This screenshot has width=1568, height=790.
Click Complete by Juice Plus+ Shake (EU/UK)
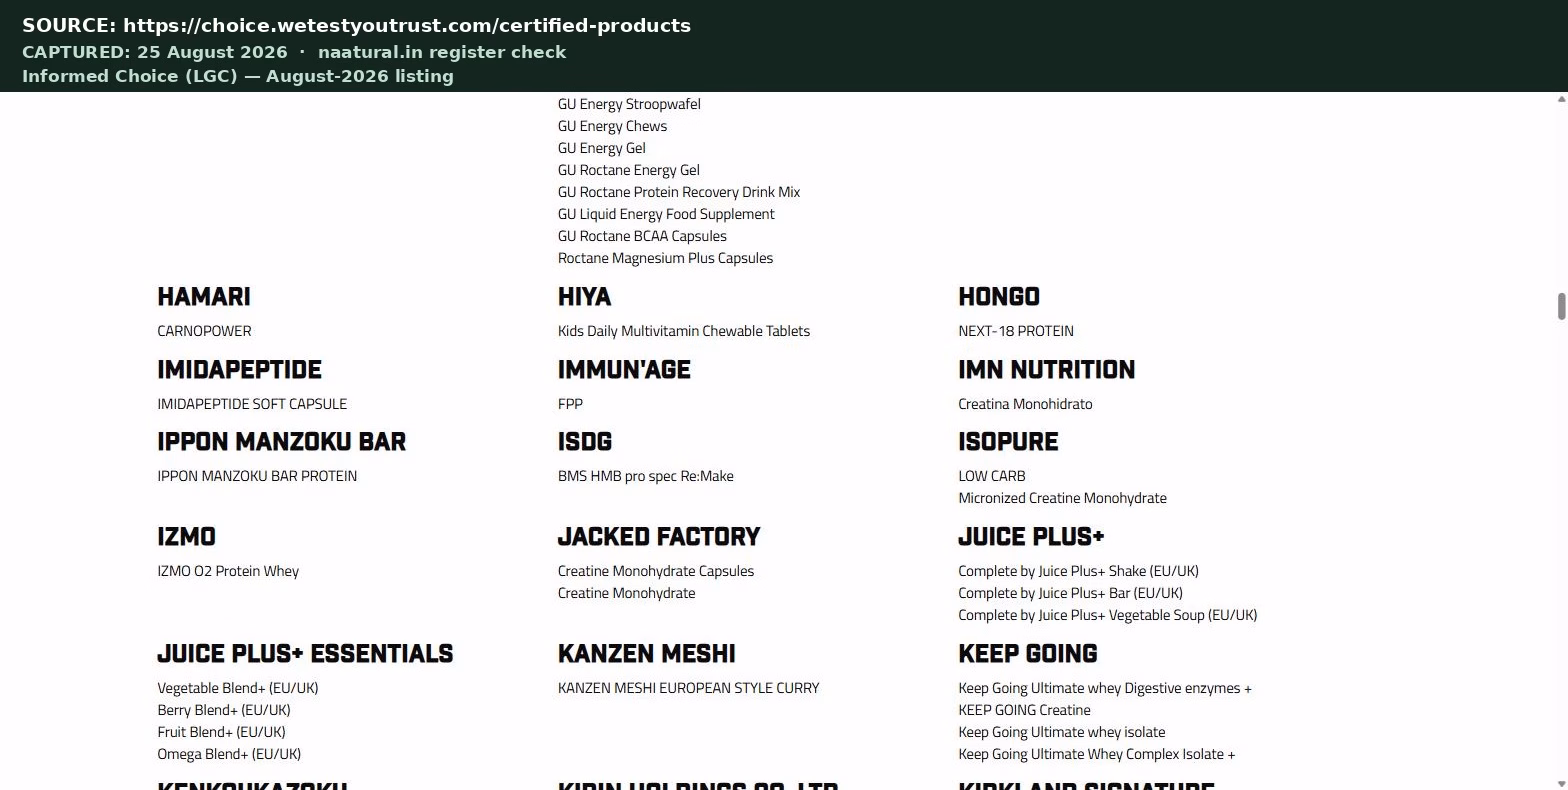1078,571
